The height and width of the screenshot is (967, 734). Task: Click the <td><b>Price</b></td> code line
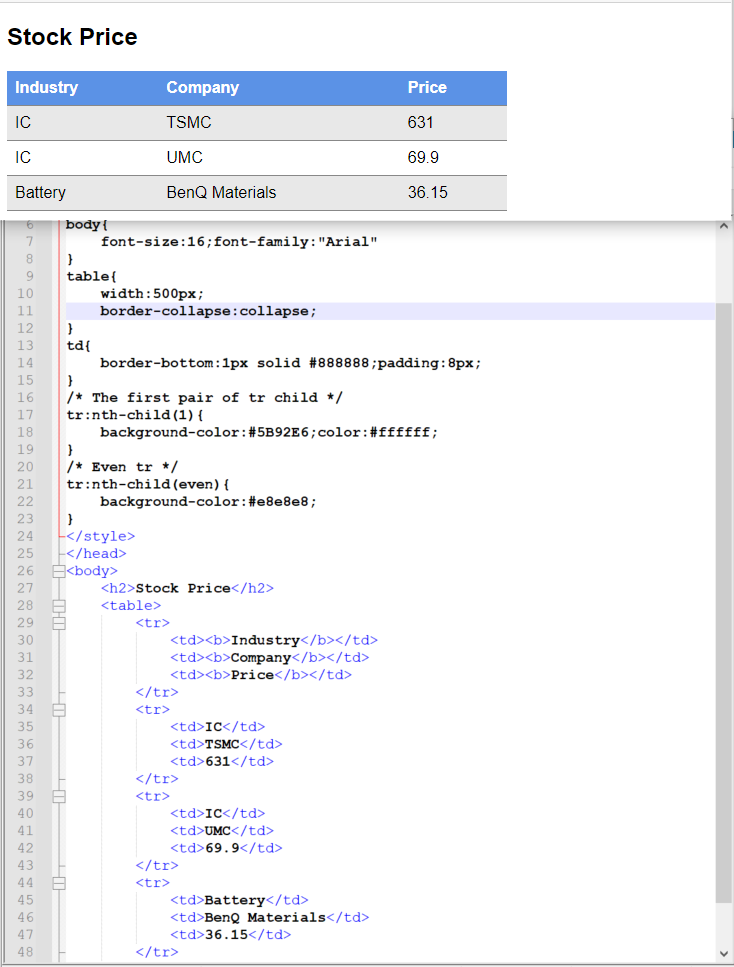click(x=261, y=675)
